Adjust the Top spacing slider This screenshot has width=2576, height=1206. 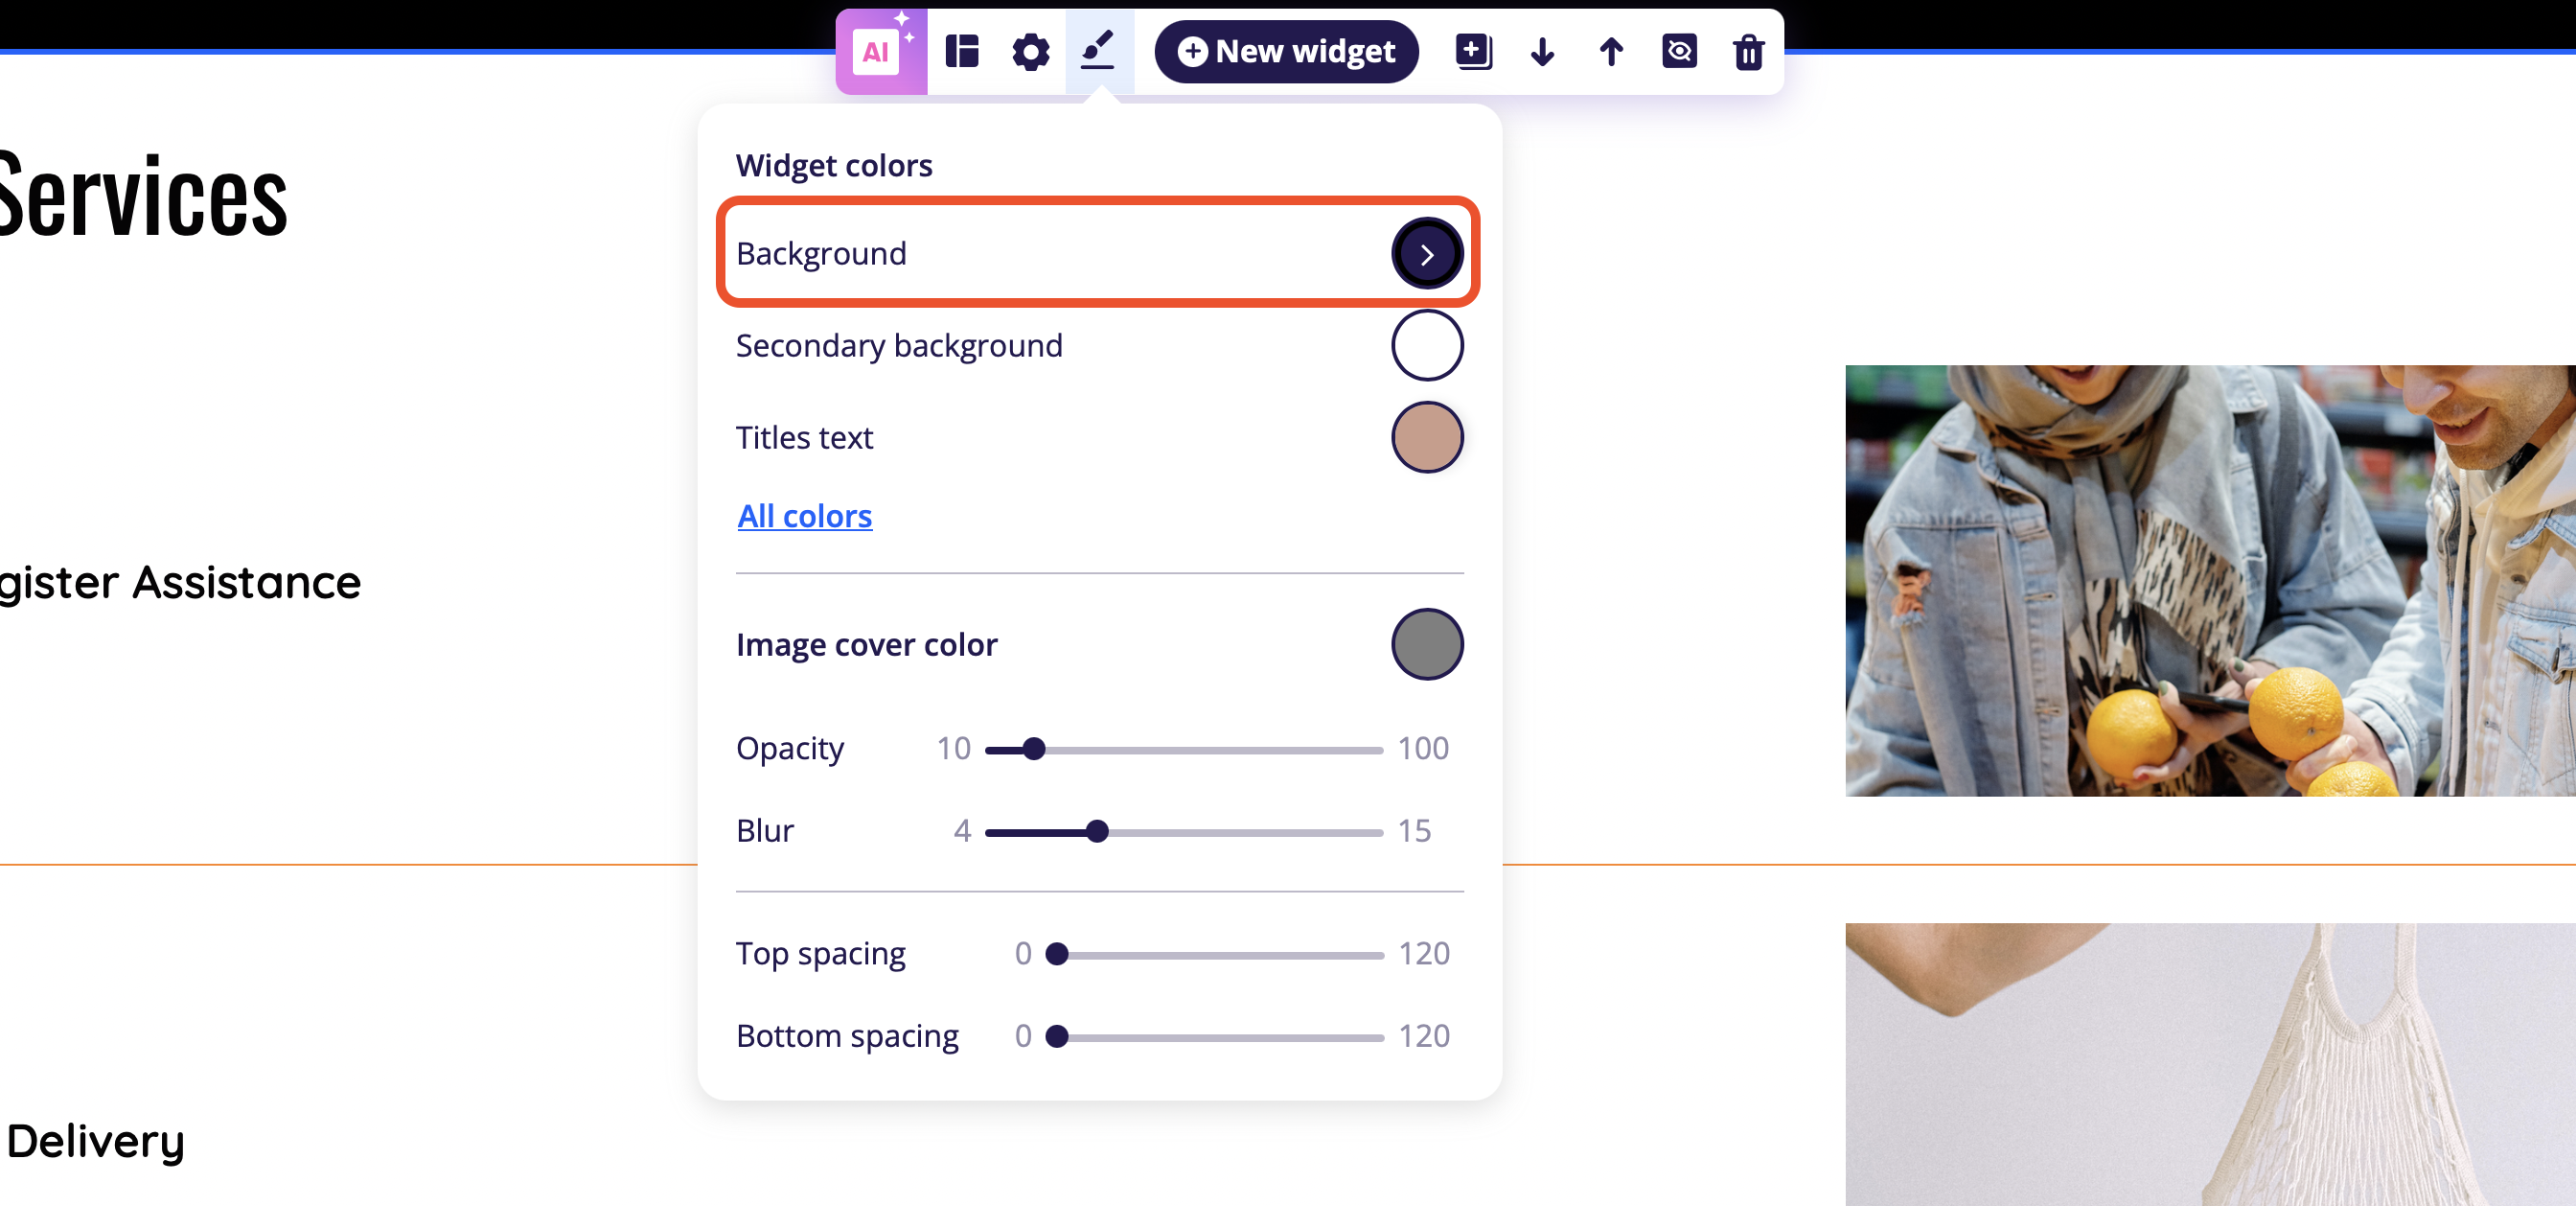[1215, 955]
